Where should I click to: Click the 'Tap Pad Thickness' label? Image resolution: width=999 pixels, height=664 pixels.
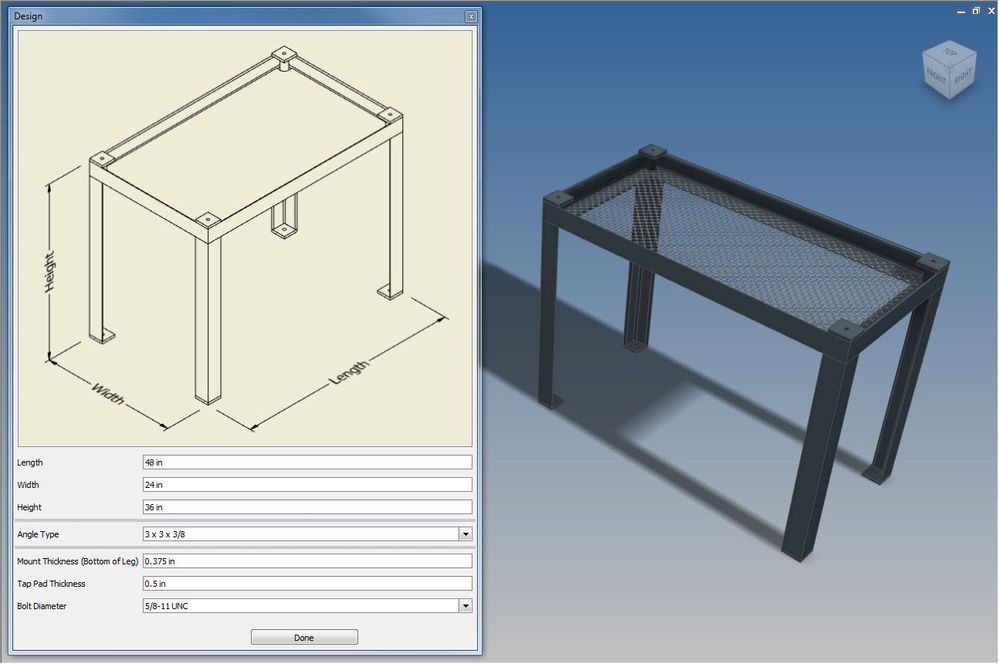51,584
